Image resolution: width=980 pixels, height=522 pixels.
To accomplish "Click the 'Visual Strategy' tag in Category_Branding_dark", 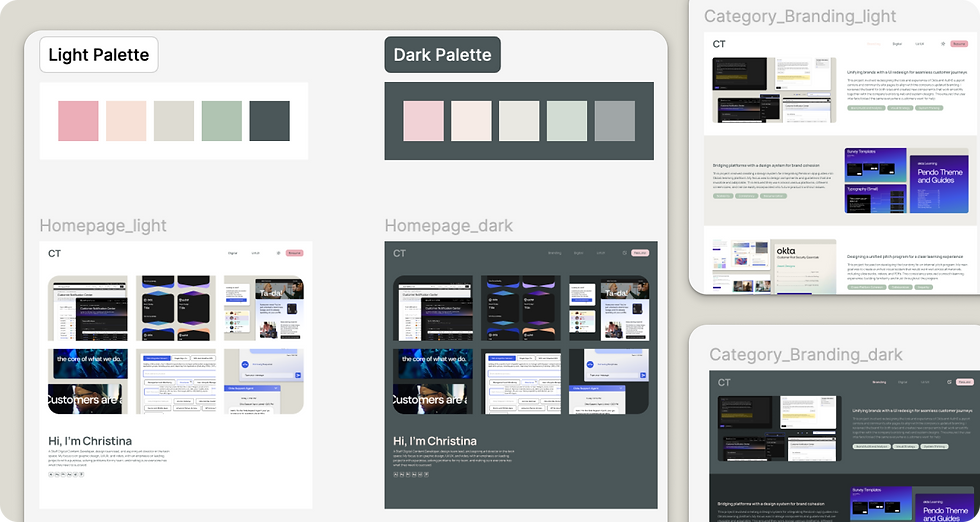I will tap(905, 446).
